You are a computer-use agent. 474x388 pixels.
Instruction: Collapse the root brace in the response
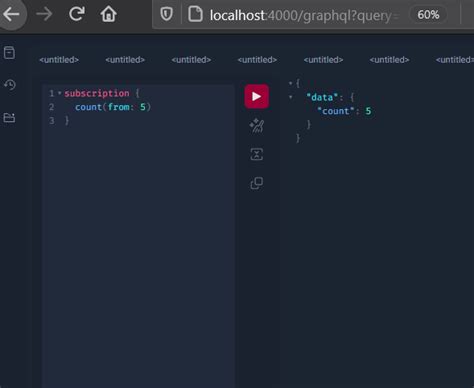tap(290, 83)
